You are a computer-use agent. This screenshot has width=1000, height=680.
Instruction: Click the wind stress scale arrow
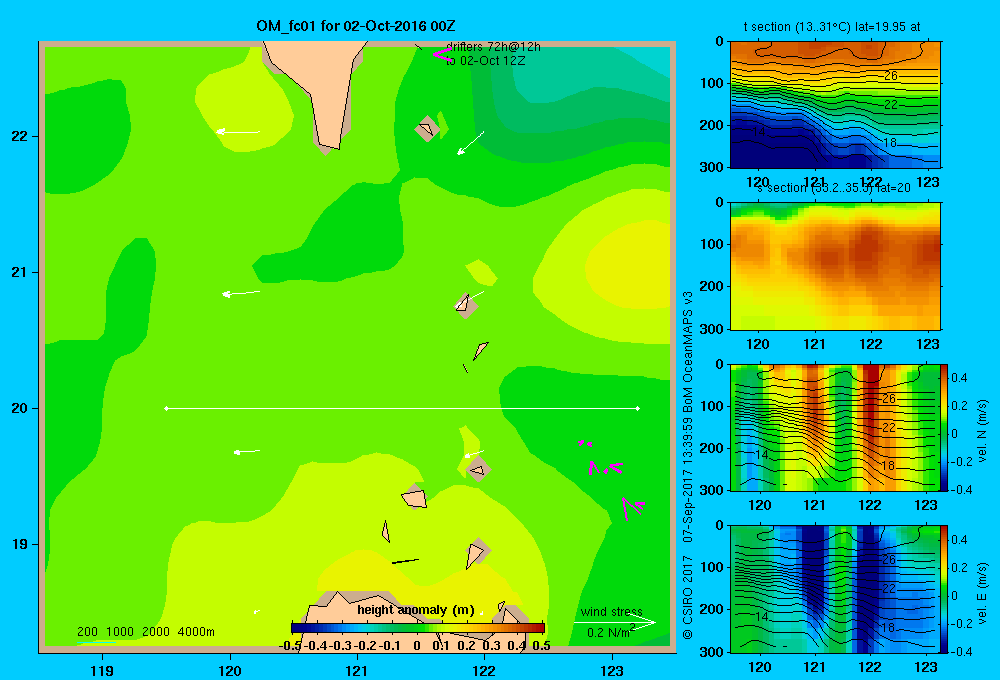pos(615,622)
